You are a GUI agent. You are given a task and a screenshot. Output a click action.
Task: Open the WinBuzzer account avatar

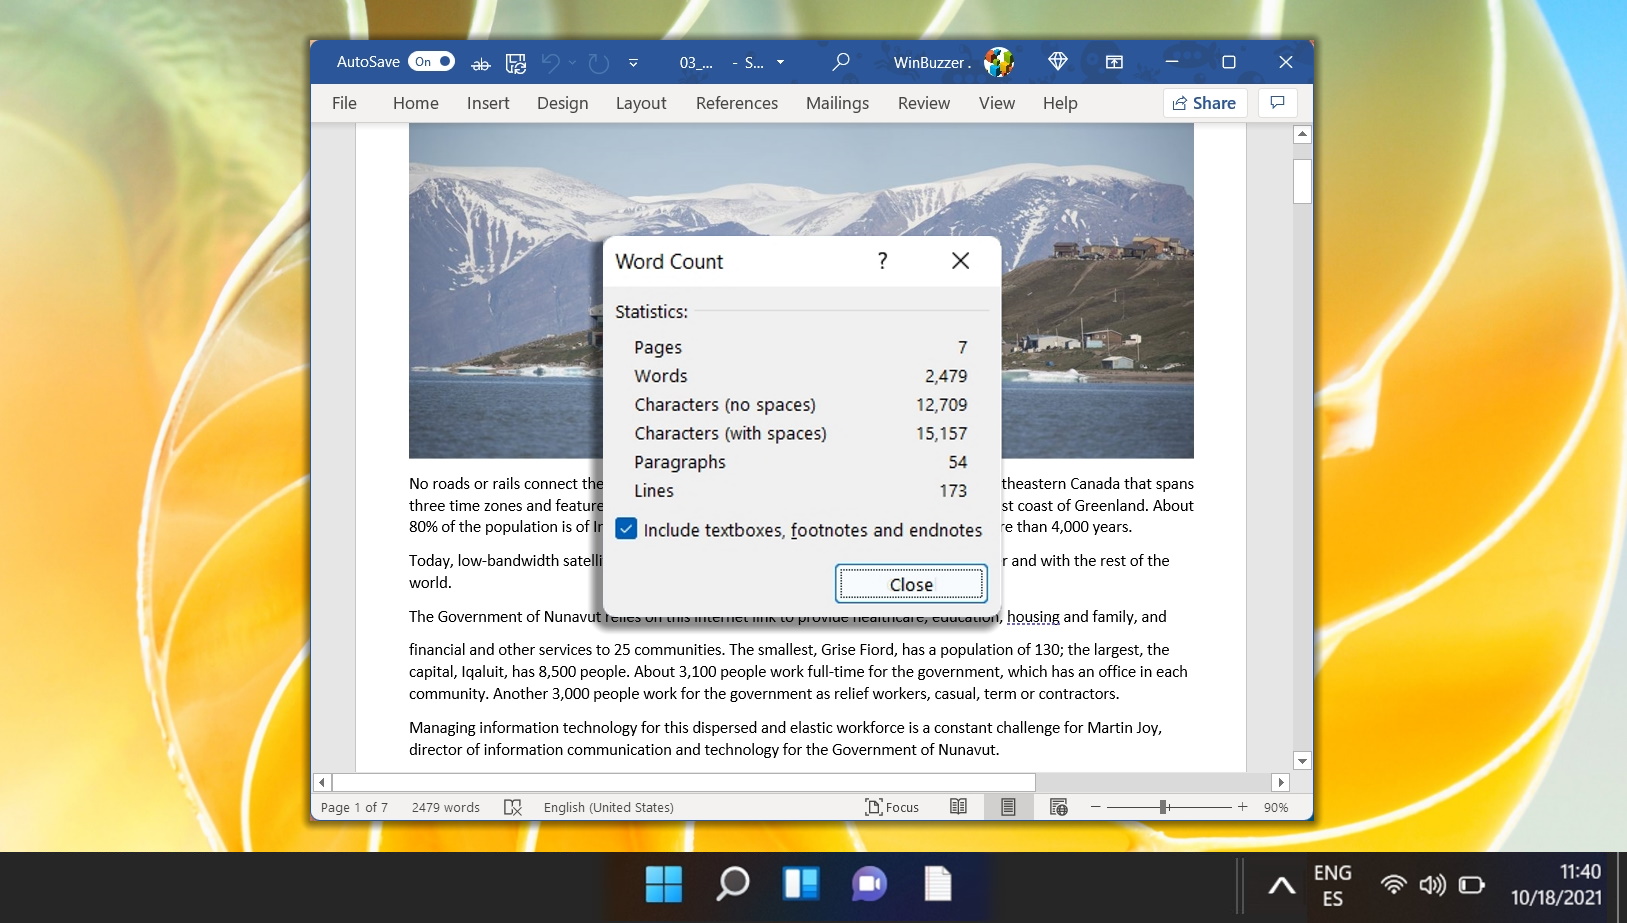tap(999, 62)
